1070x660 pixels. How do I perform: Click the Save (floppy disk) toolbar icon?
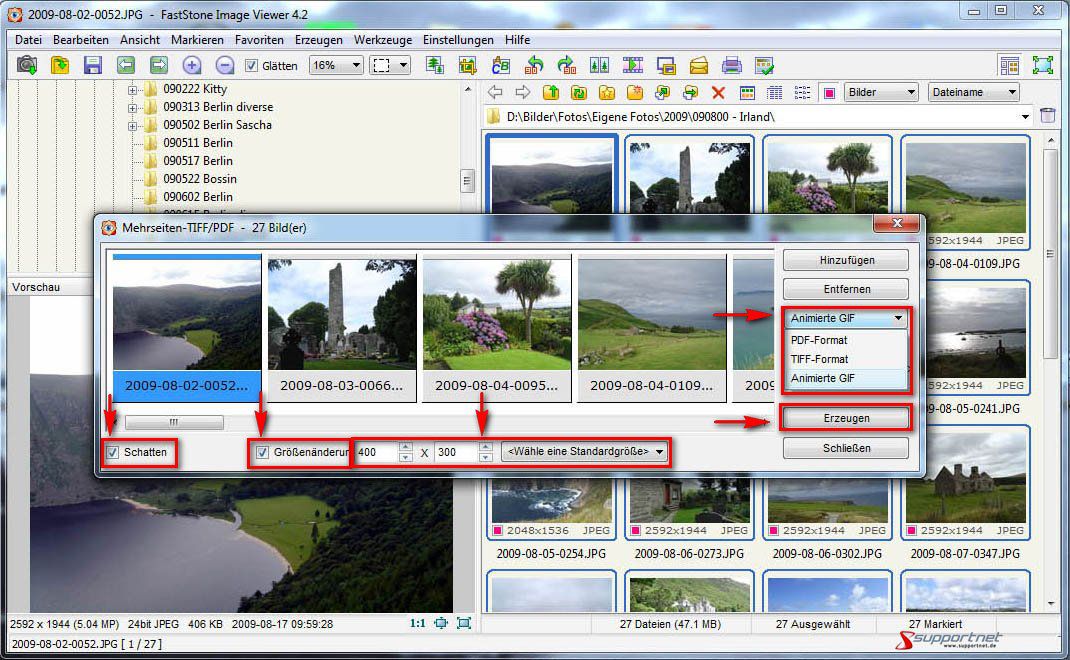pyautogui.click(x=93, y=65)
